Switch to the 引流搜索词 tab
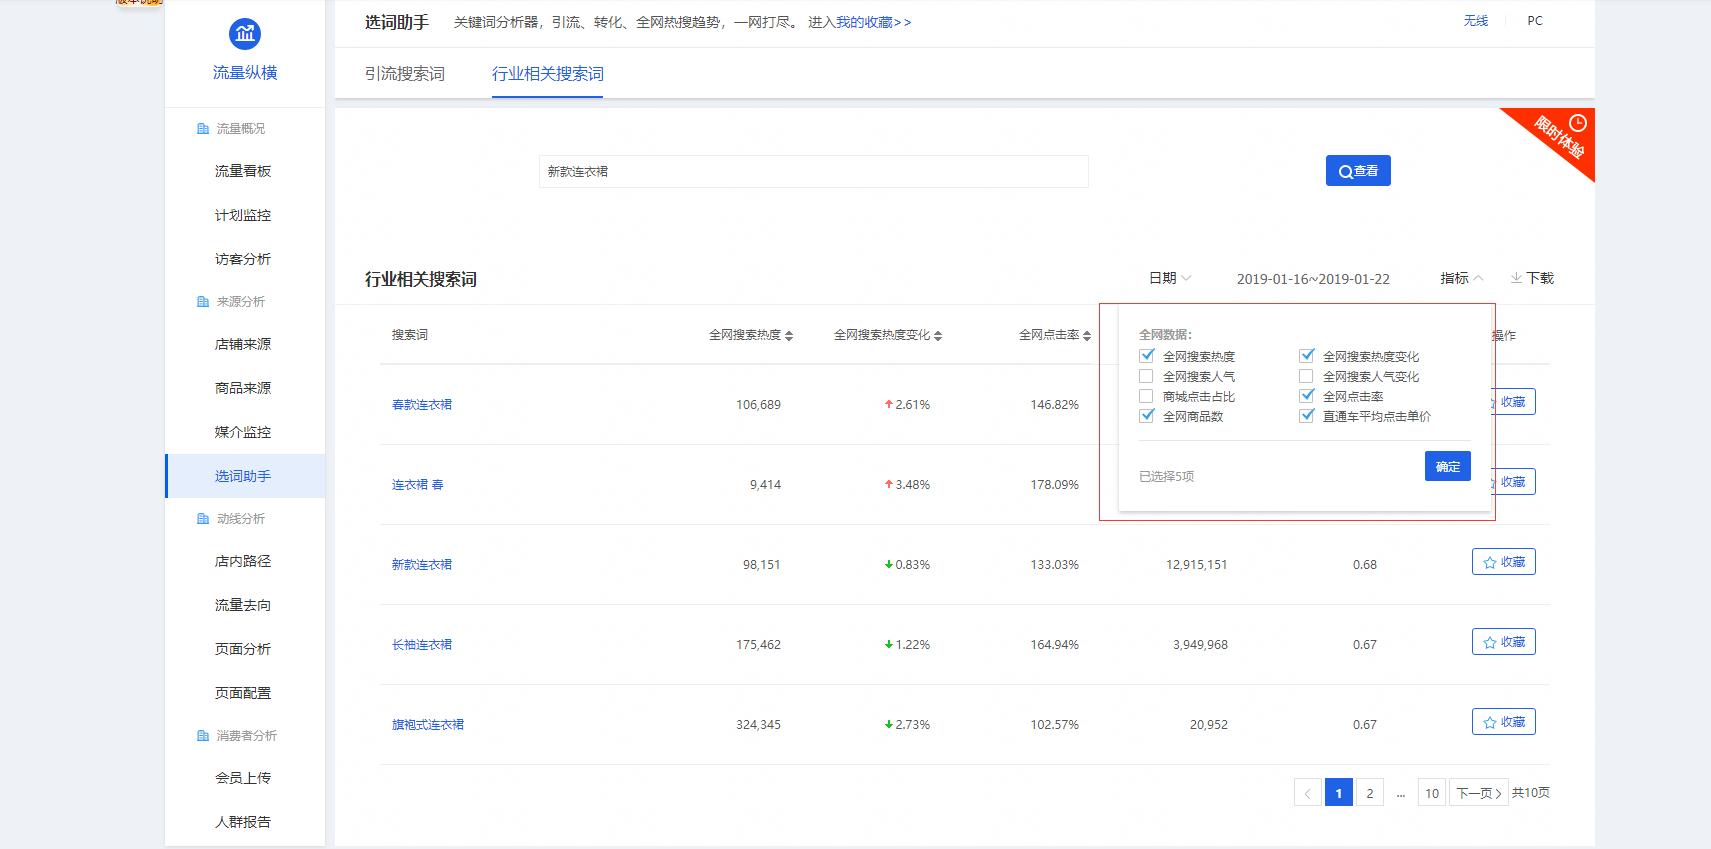1711x849 pixels. tap(405, 74)
